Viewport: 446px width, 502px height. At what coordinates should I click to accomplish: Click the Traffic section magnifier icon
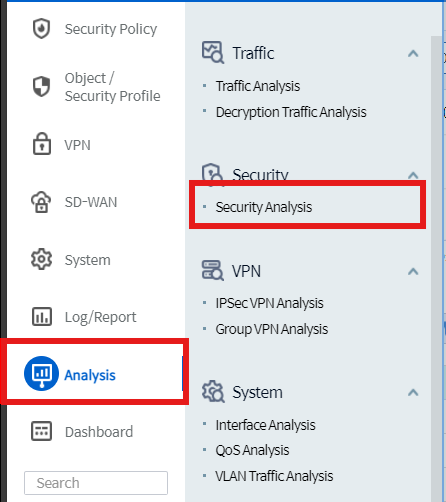coord(213,52)
